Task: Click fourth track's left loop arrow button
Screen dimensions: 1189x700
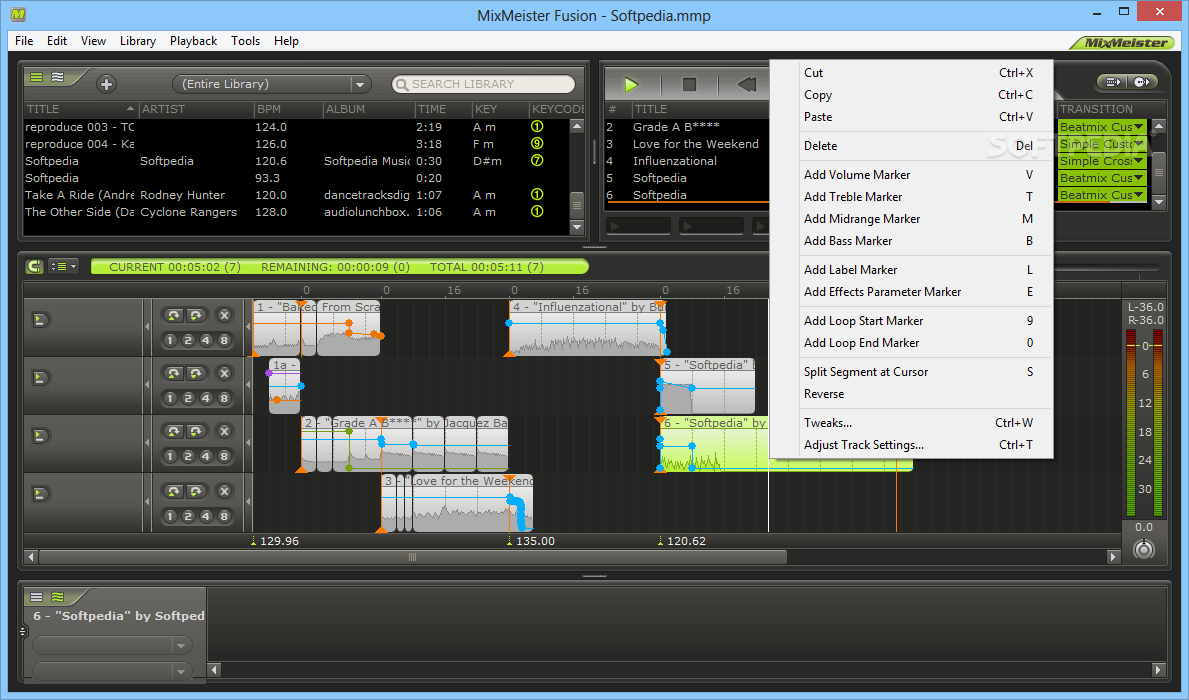Action: pos(174,491)
